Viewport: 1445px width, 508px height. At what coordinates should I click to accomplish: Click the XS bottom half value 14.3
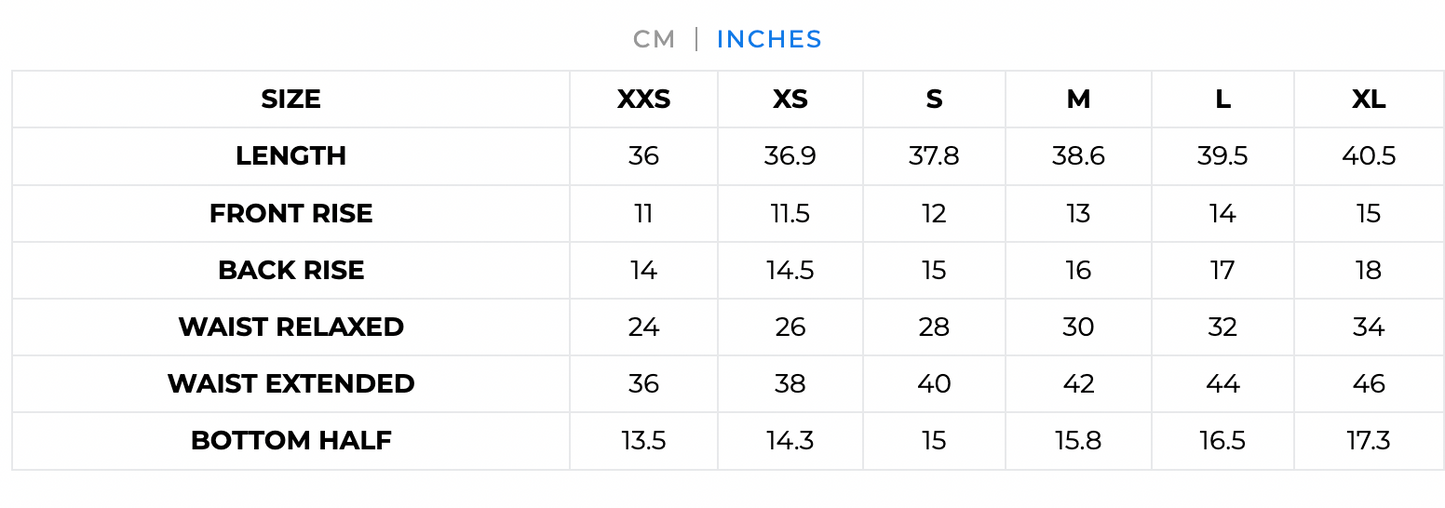pos(790,441)
